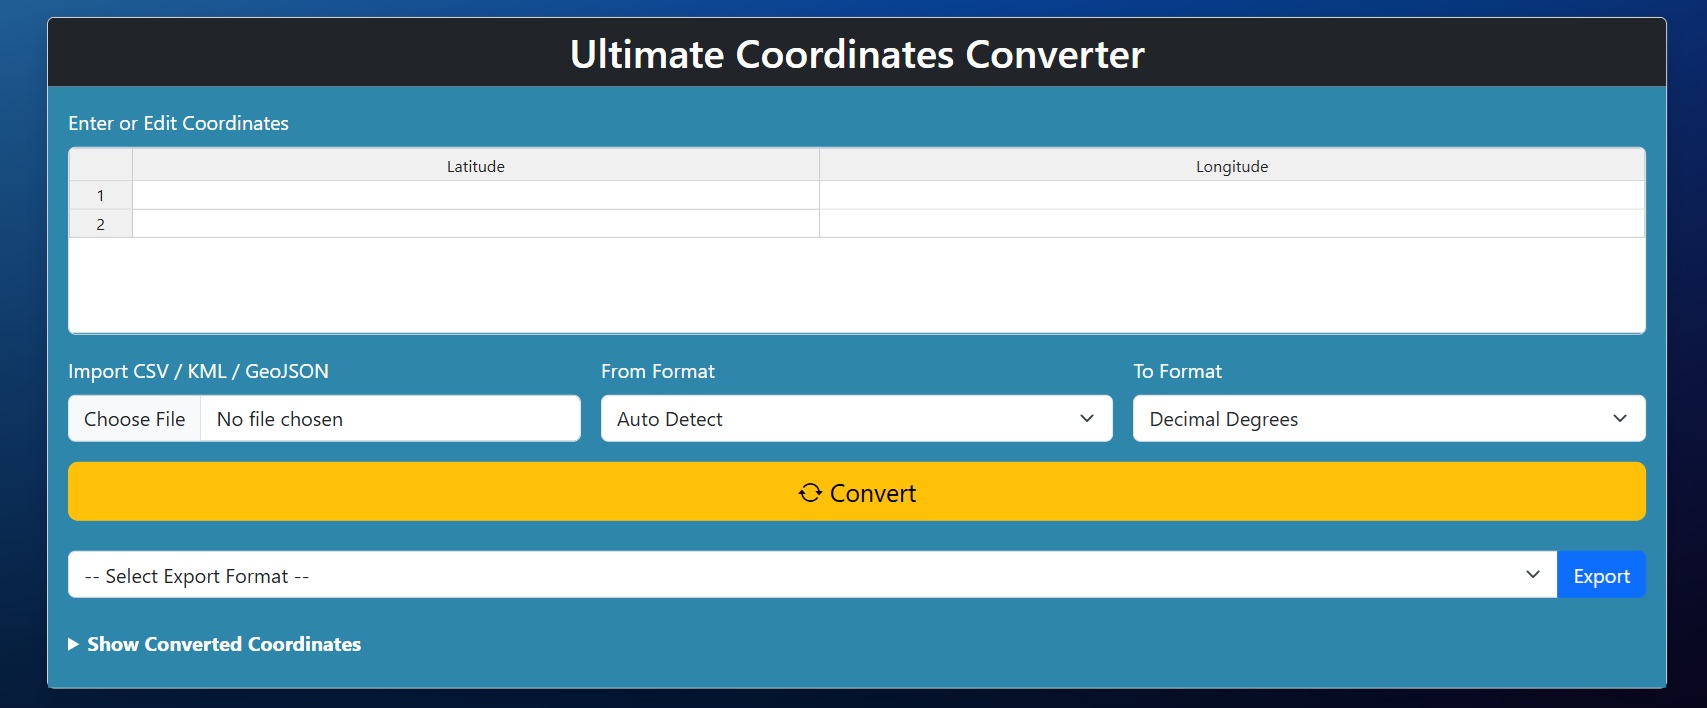This screenshot has height=708, width=1707.
Task: Click the 'No file chosen' text
Action: (280, 419)
